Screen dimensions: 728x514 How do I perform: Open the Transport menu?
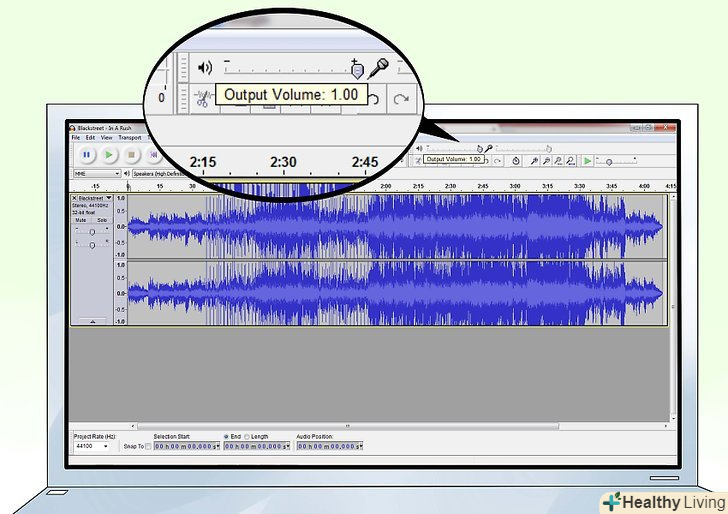point(130,137)
